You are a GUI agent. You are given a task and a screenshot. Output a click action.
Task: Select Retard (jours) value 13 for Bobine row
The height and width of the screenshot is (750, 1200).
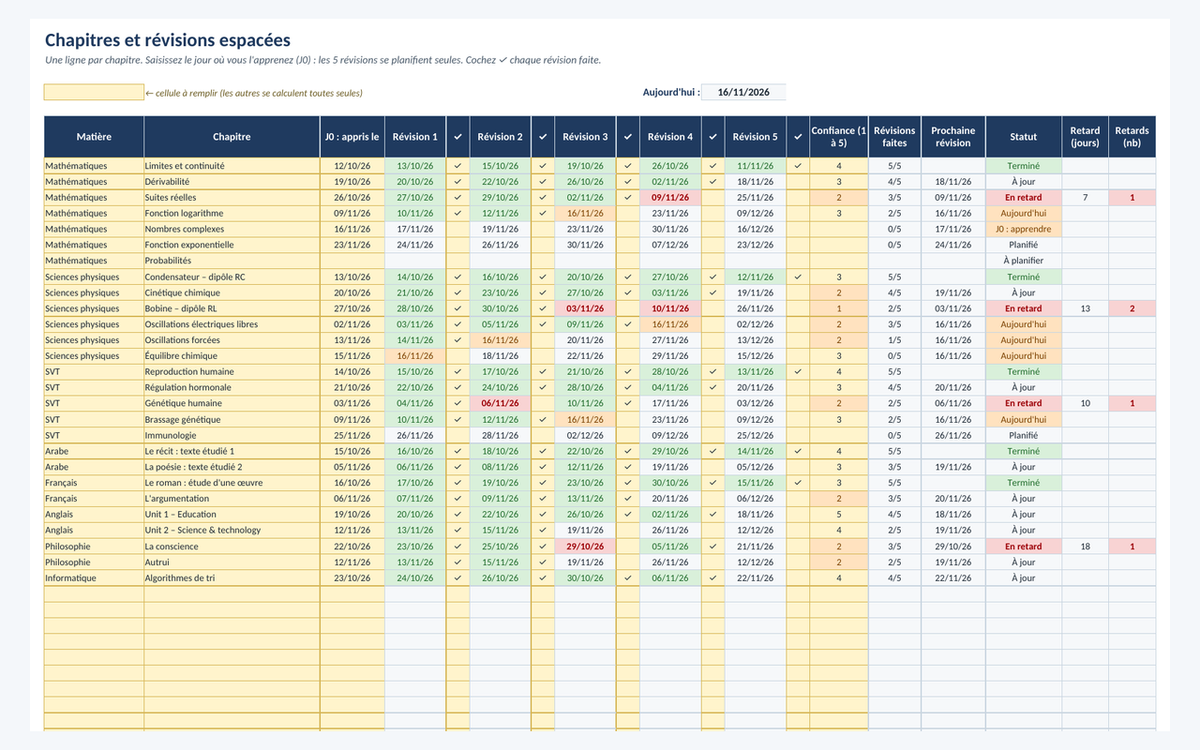click(x=1085, y=309)
